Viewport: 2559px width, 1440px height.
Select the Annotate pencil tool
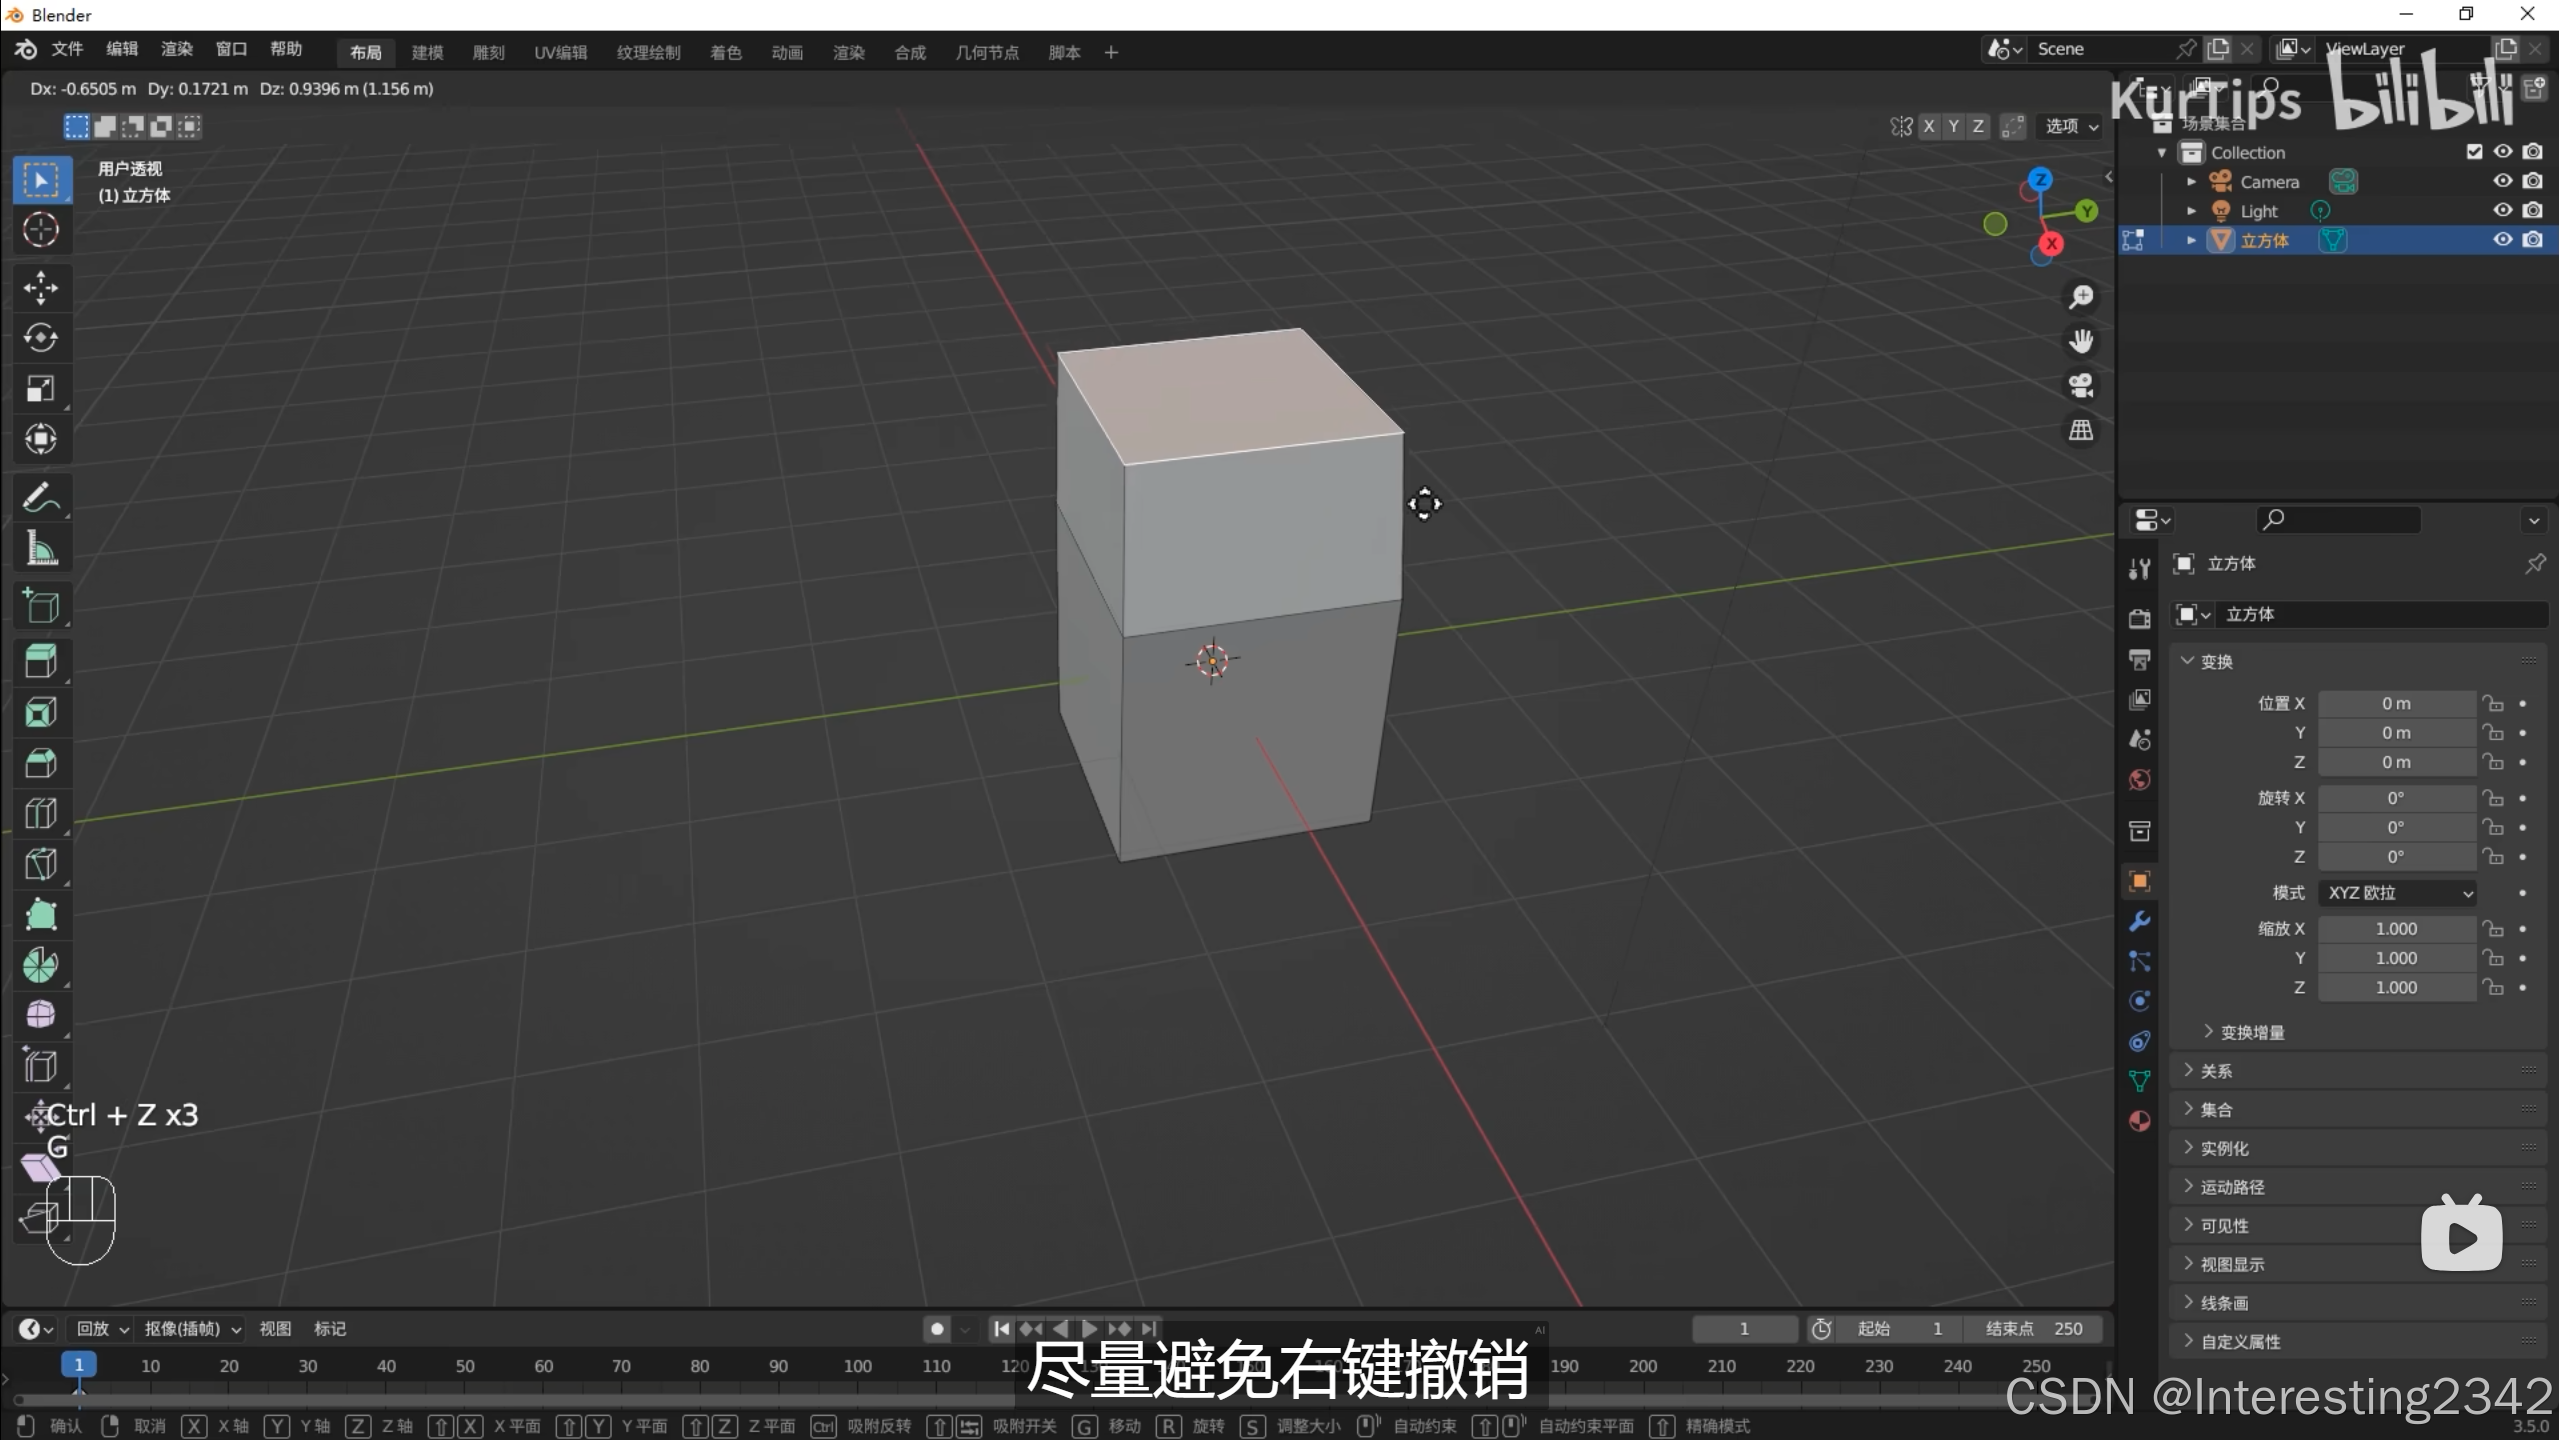41,497
